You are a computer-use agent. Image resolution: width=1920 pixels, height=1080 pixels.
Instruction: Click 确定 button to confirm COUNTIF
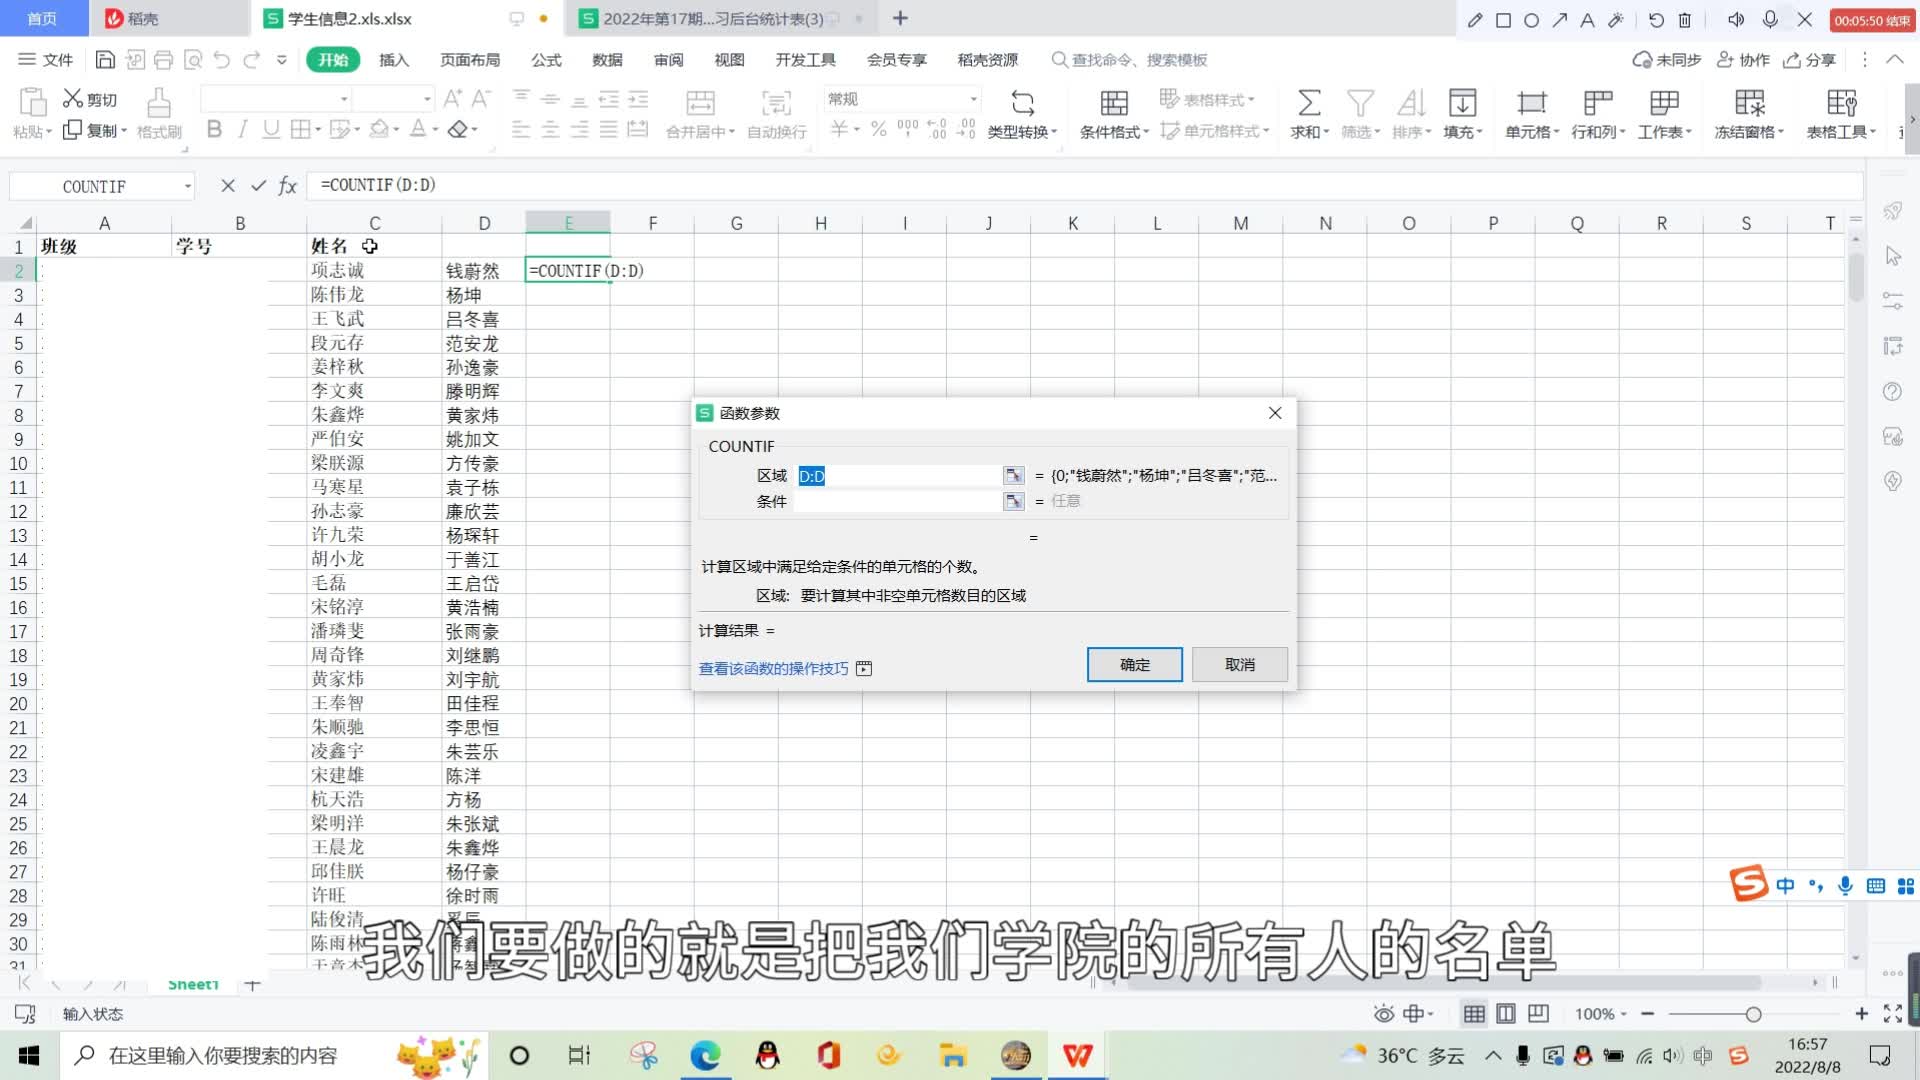point(1133,663)
